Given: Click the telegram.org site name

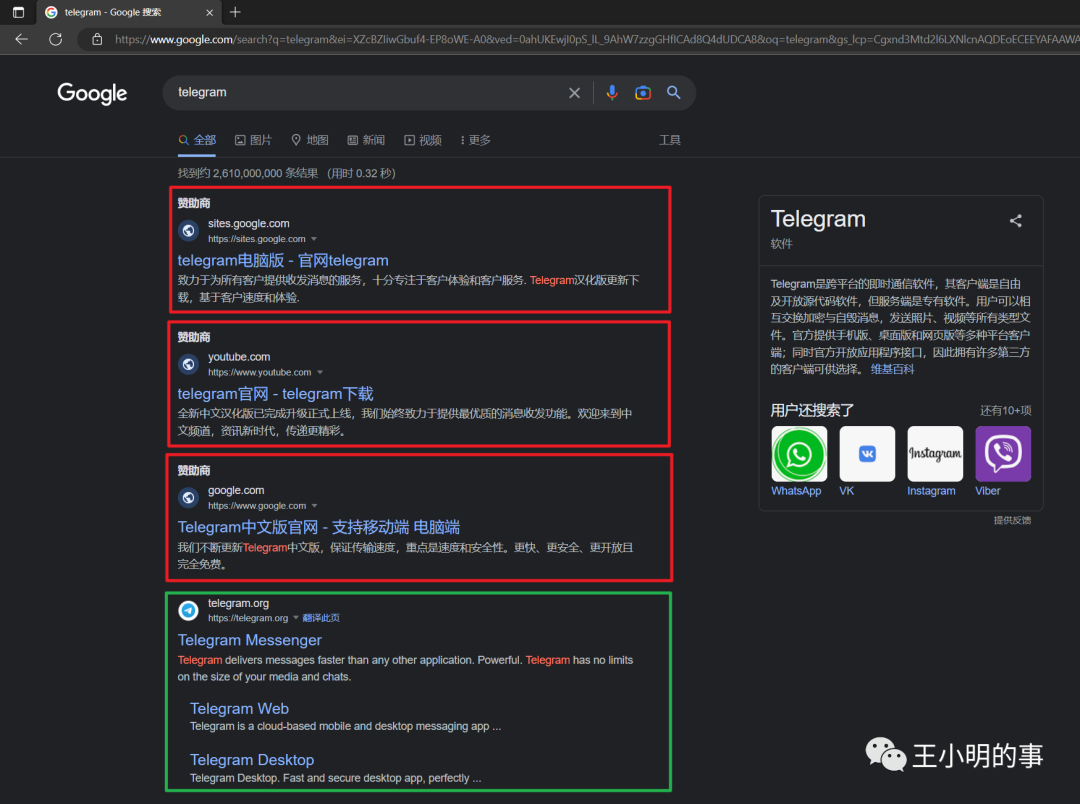Looking at the screenshot, I should click(x=238, y=603).
